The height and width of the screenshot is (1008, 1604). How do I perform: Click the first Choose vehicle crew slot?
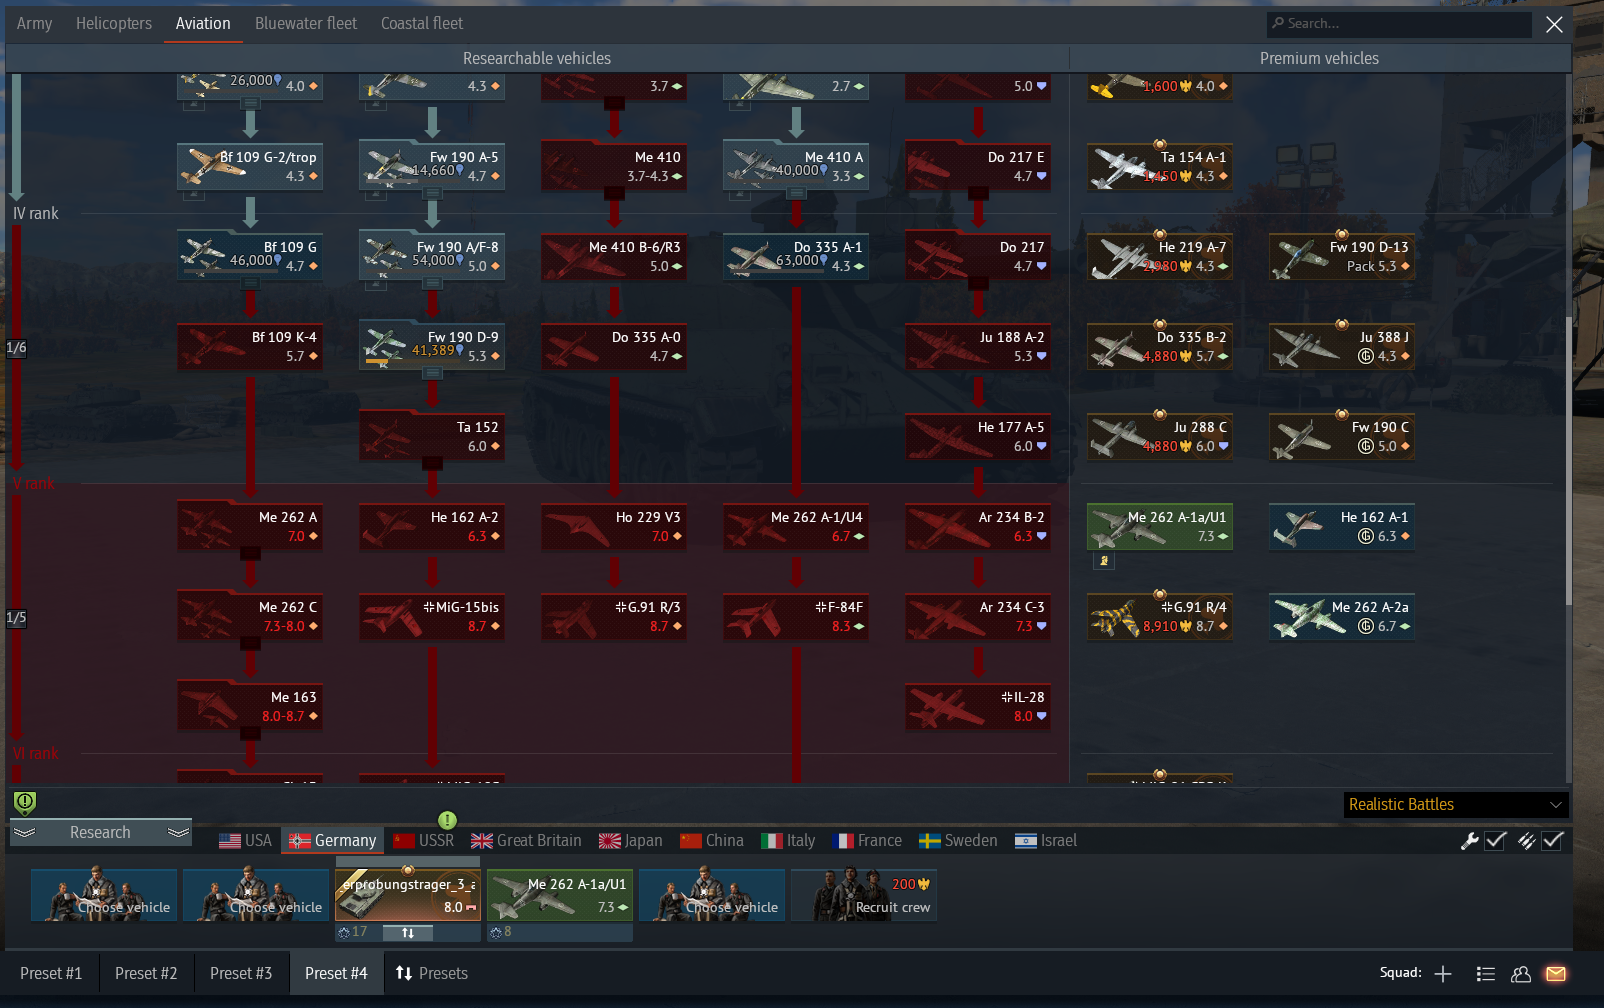(104, 895)
